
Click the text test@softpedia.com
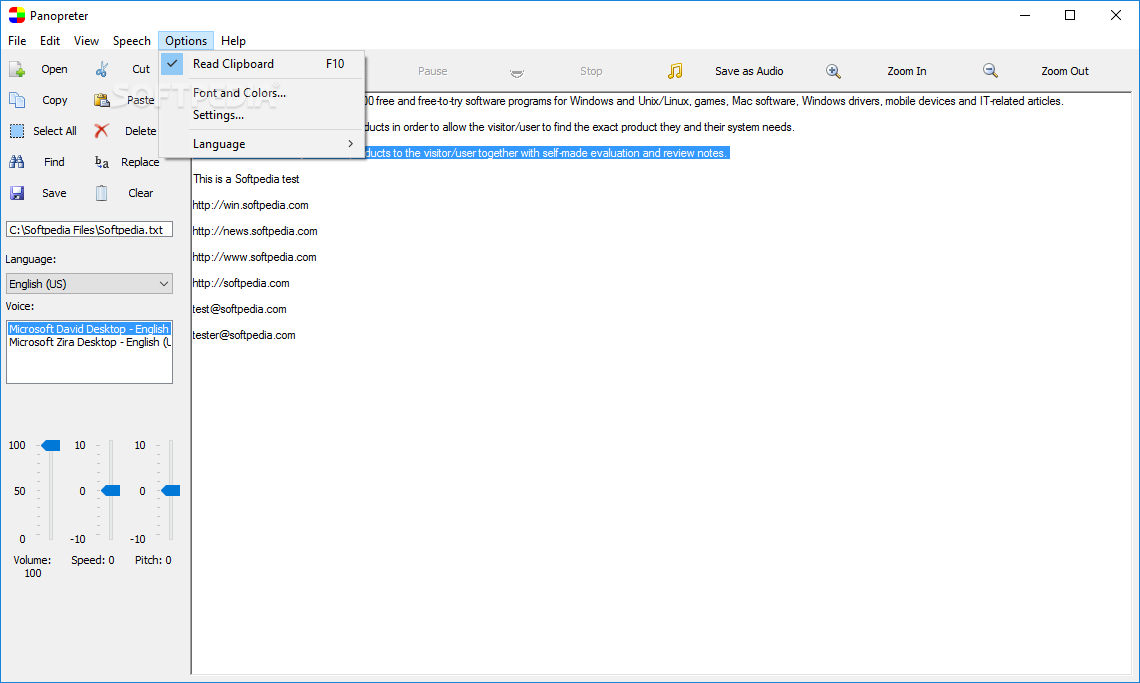pyautogui.click(x=239, y=309)
